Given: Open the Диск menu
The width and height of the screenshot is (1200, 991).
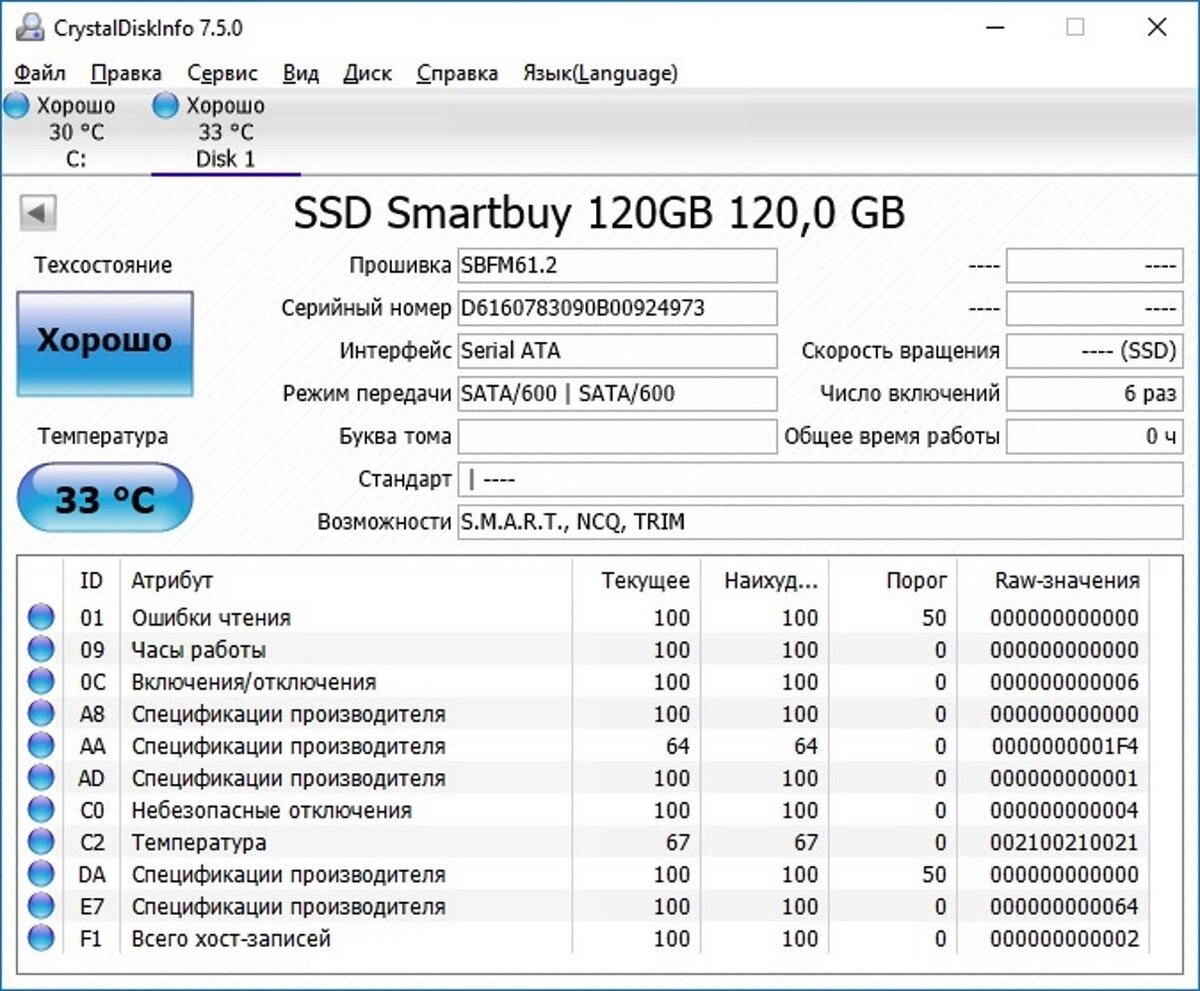Looking at the screenshot, I should [x=367, y=73].
